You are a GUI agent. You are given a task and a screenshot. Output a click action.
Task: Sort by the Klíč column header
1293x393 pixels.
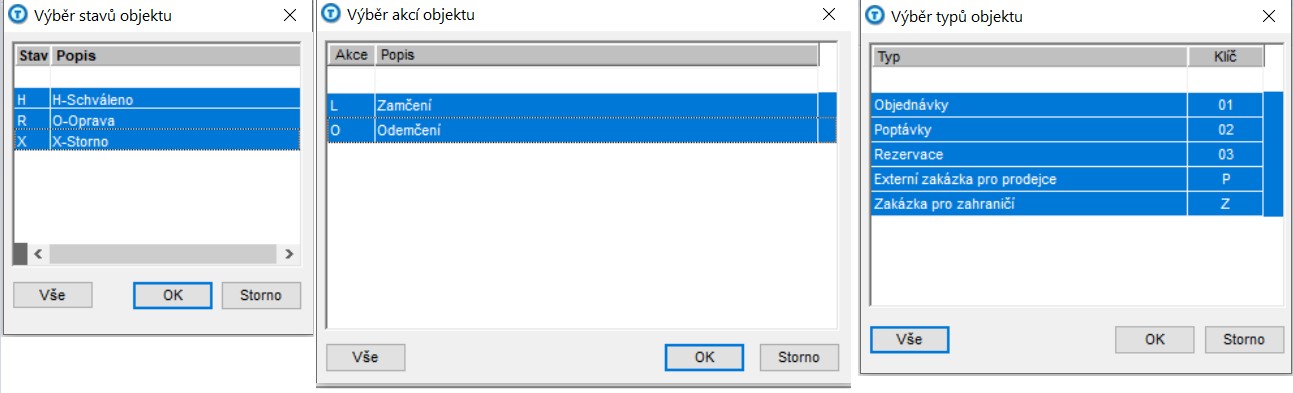coord(1225,57)
